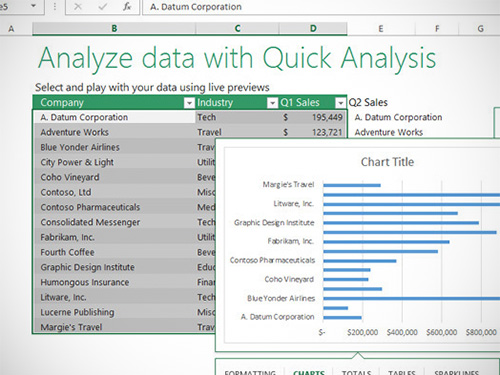This screenshot has width=500, height=375.
Task: Click the $600,000 axis value in chart
Action: (442, 332)
